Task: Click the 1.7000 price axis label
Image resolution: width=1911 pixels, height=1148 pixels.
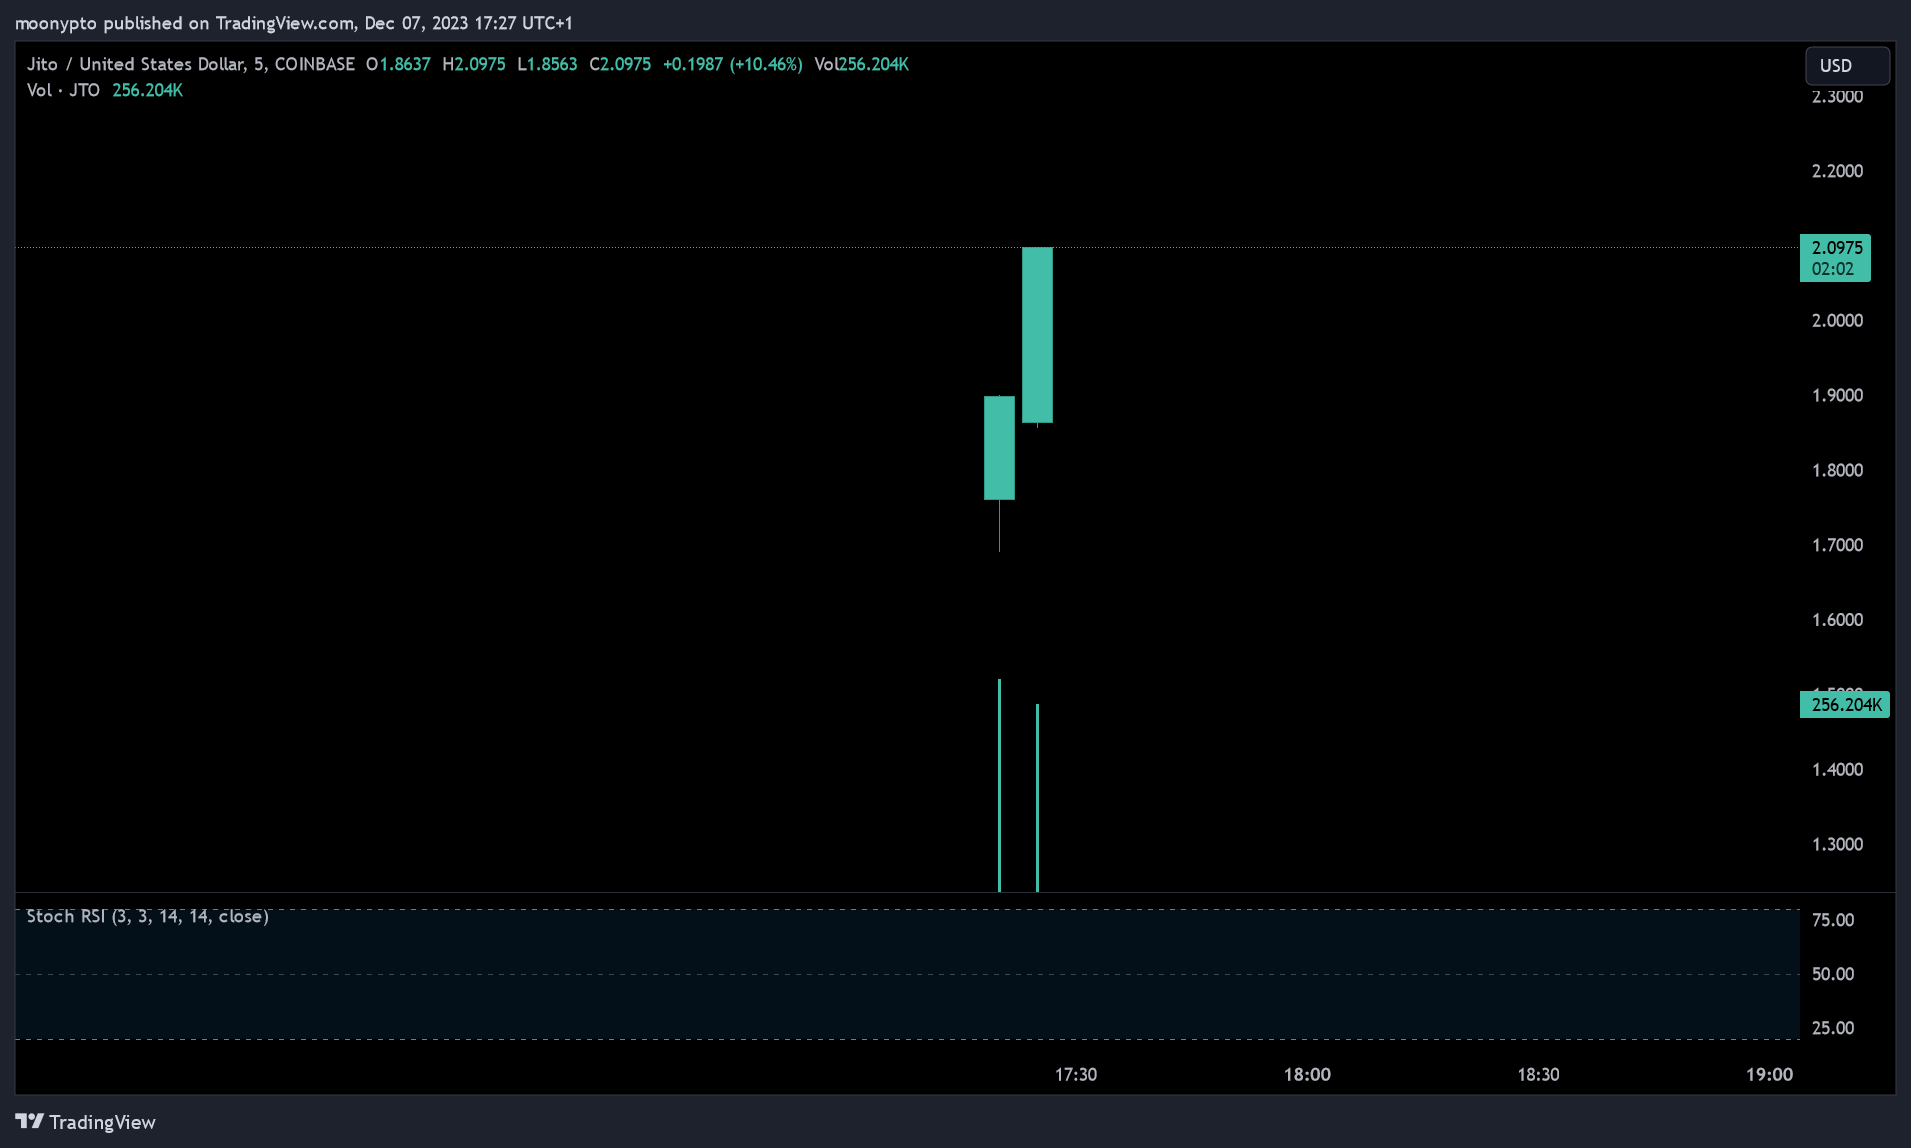Action: coord(1837,545)
